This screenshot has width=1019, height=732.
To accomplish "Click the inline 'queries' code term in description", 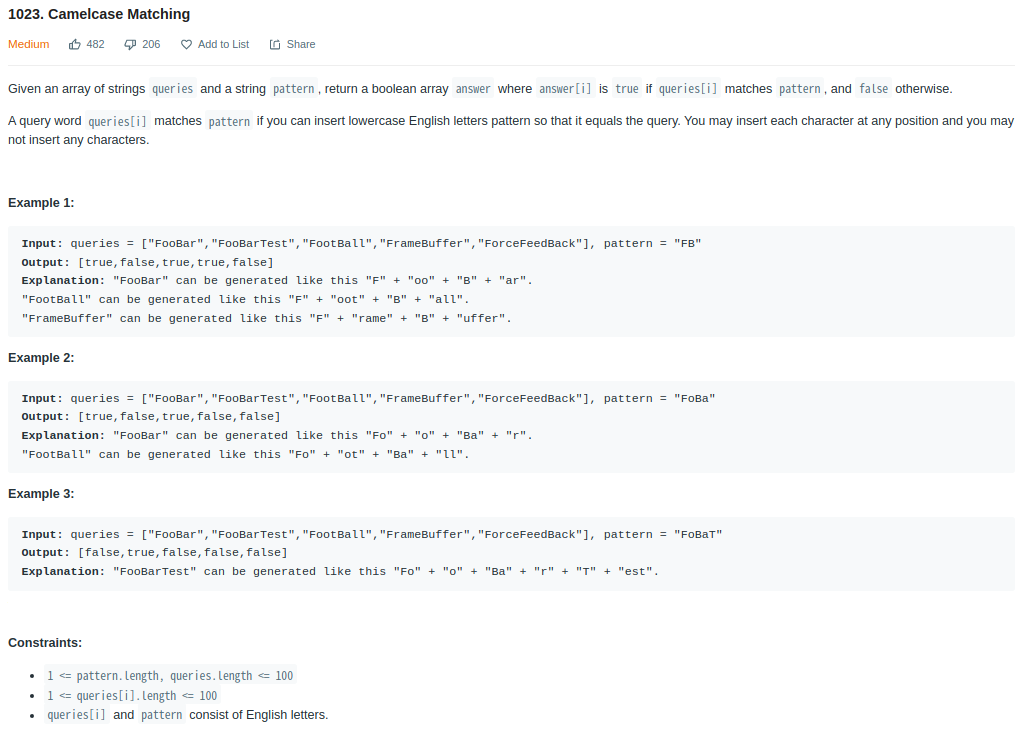I will click(x=173, y=88).
